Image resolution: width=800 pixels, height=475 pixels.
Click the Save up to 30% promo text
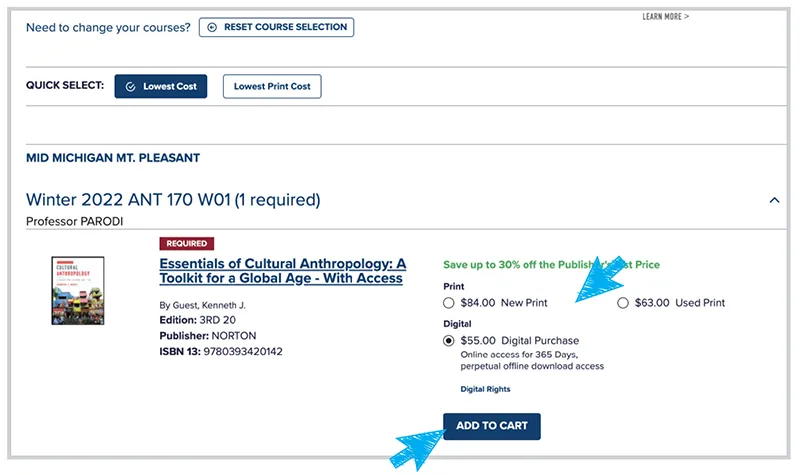[551, 265]
